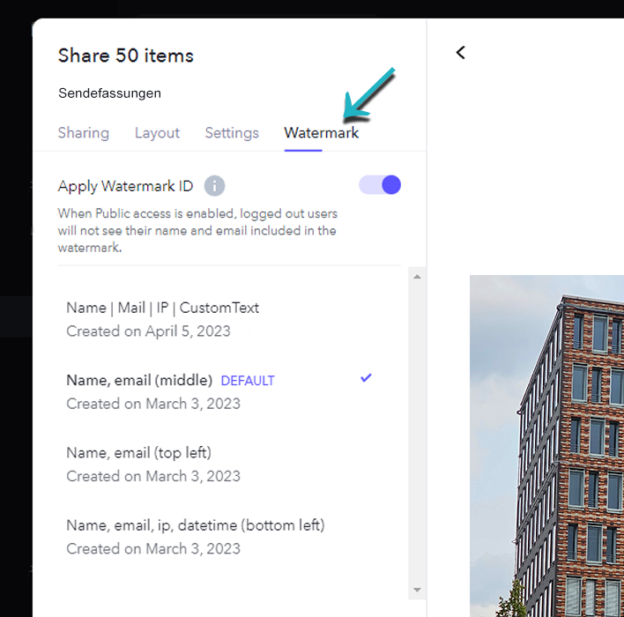This screenshot has width=624, height=617.
Task: Click the scroll up arrow in watermark list
Action: (x=417, y=276)
